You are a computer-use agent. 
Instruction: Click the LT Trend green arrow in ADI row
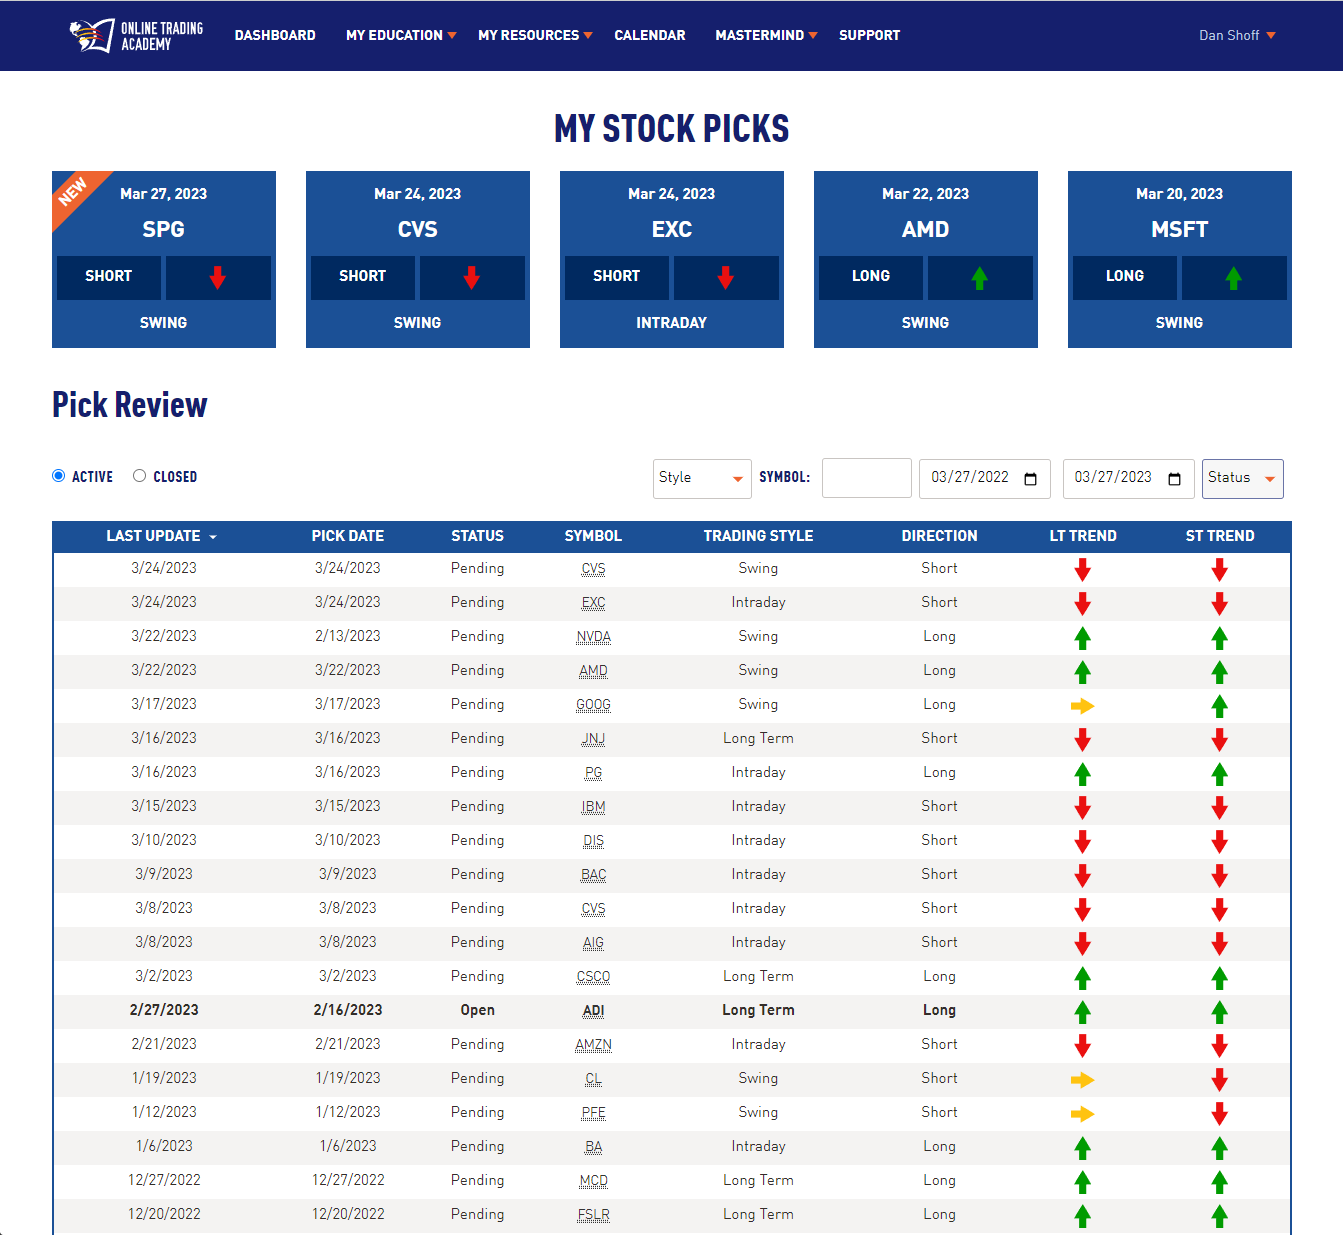point(1082,1012)
